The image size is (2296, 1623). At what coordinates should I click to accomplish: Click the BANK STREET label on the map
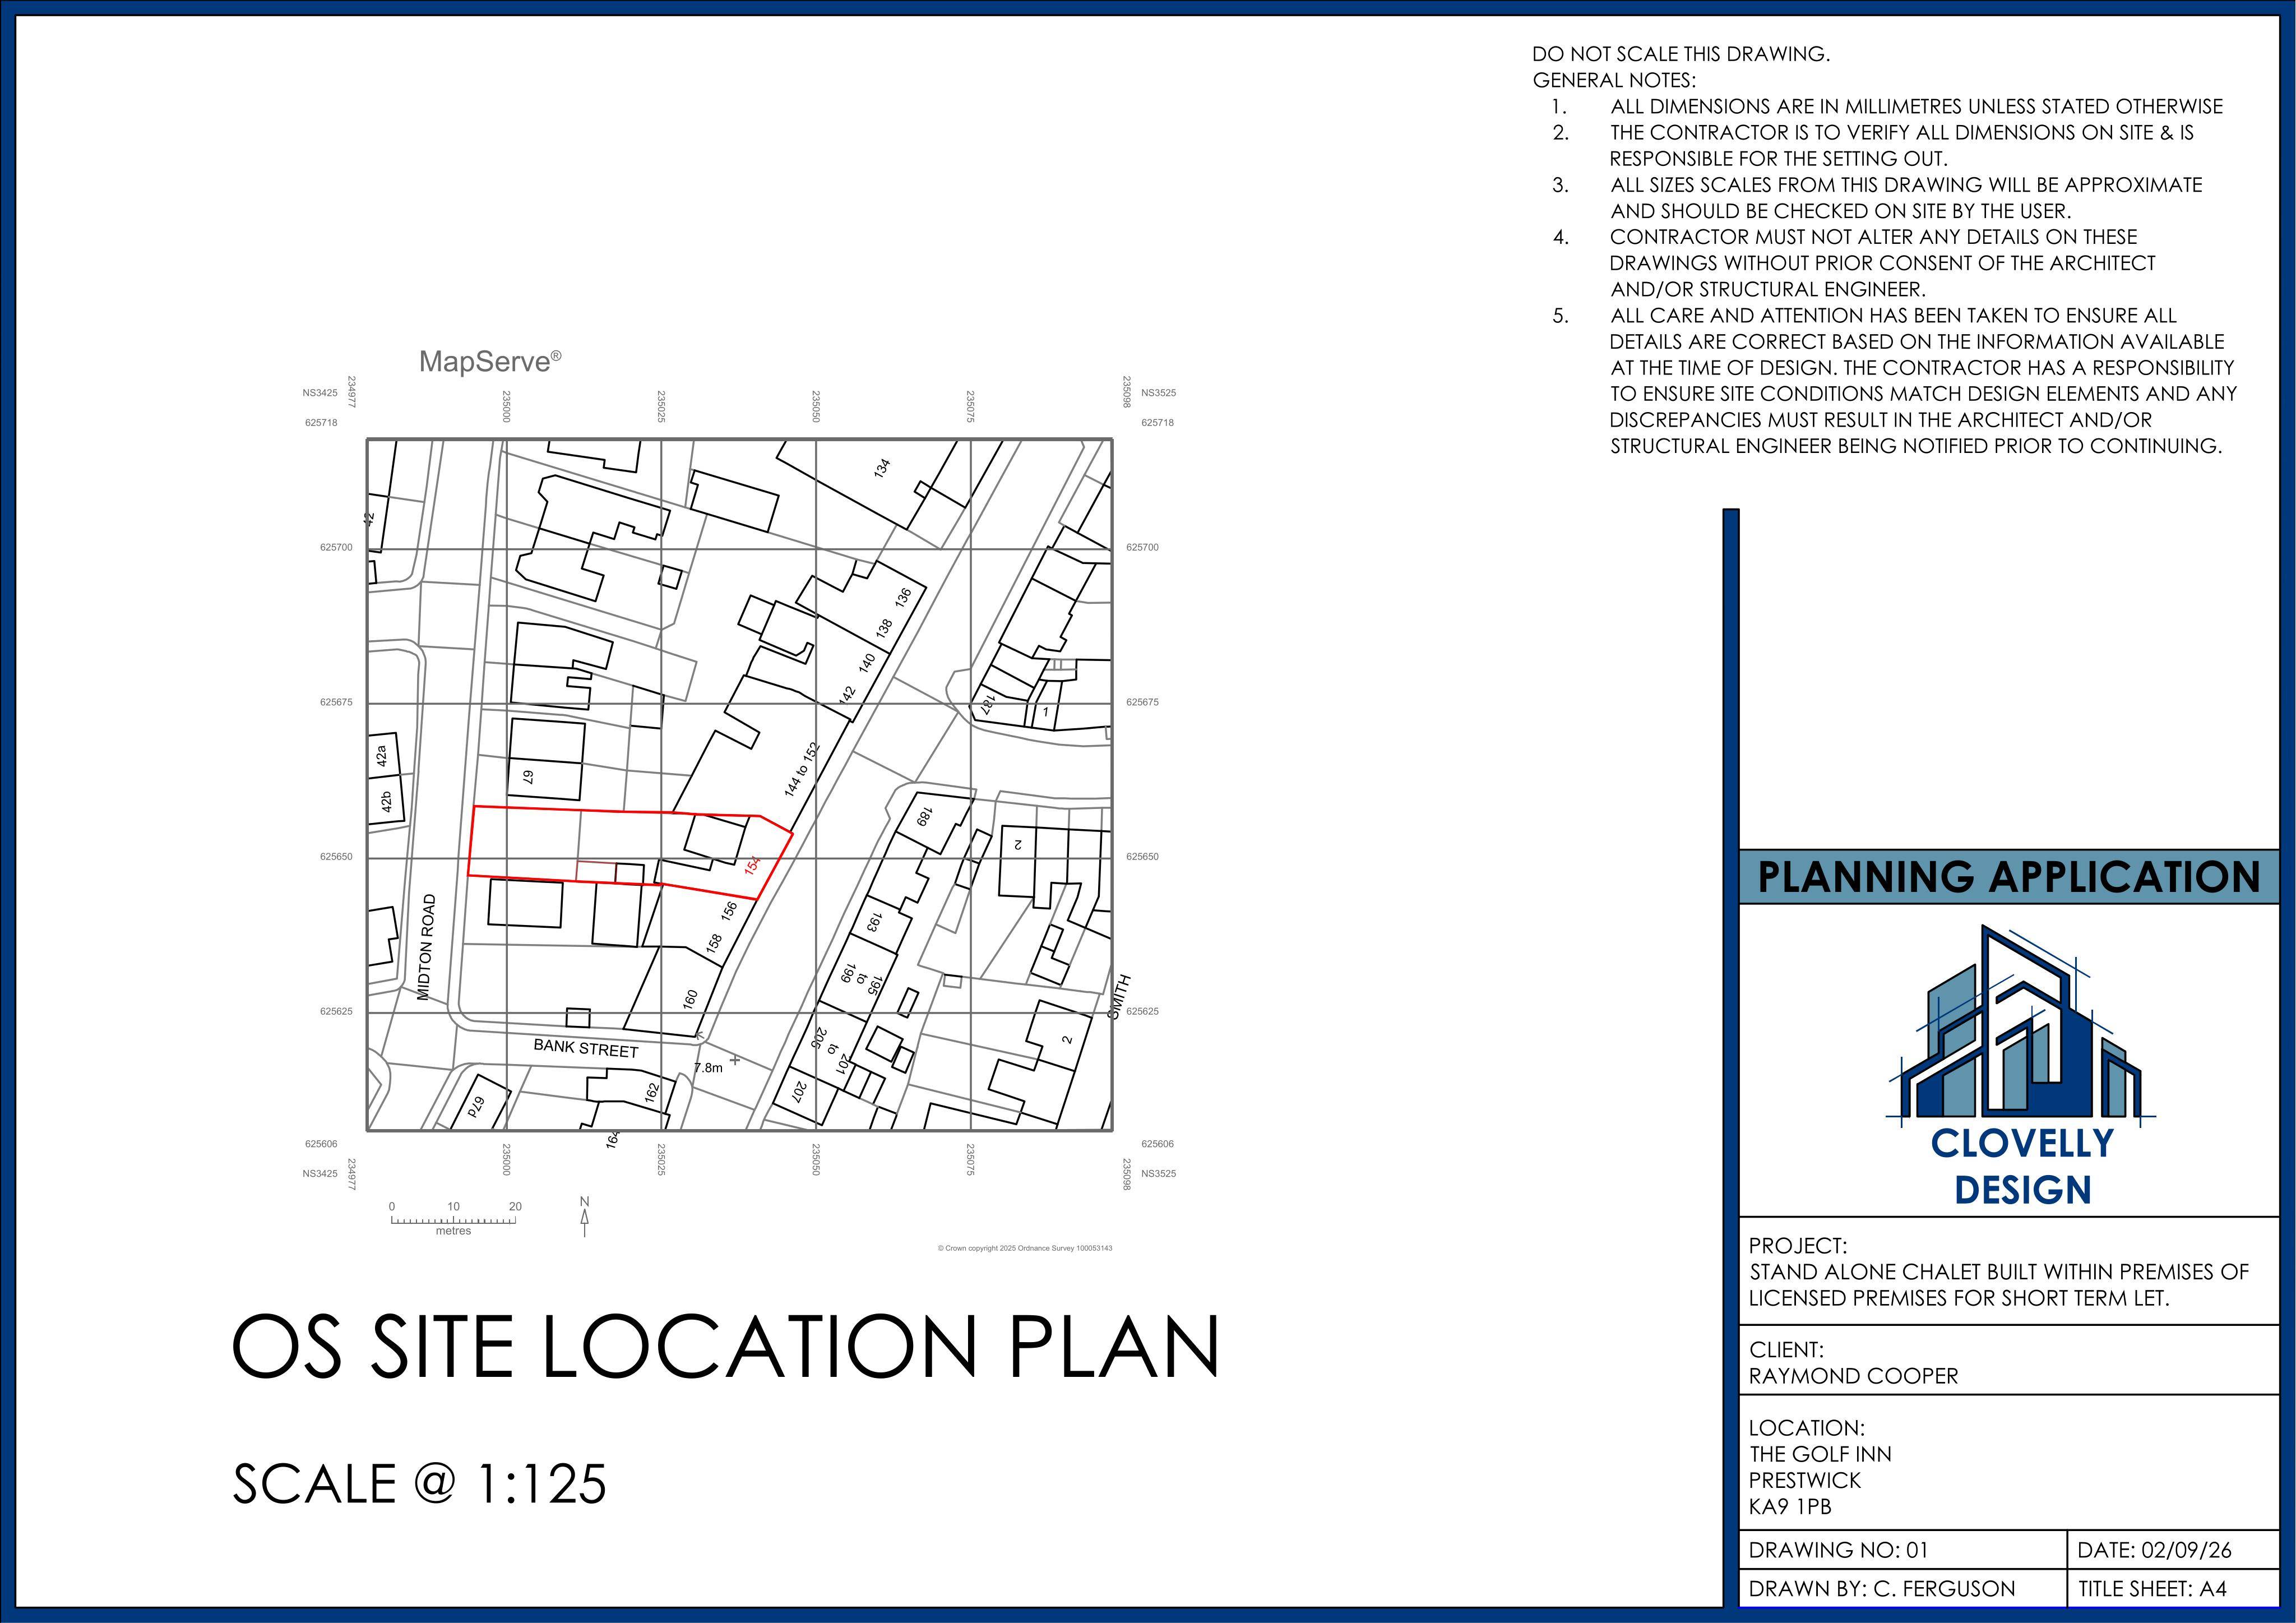pyautogui.click(x=586, y=1048)
